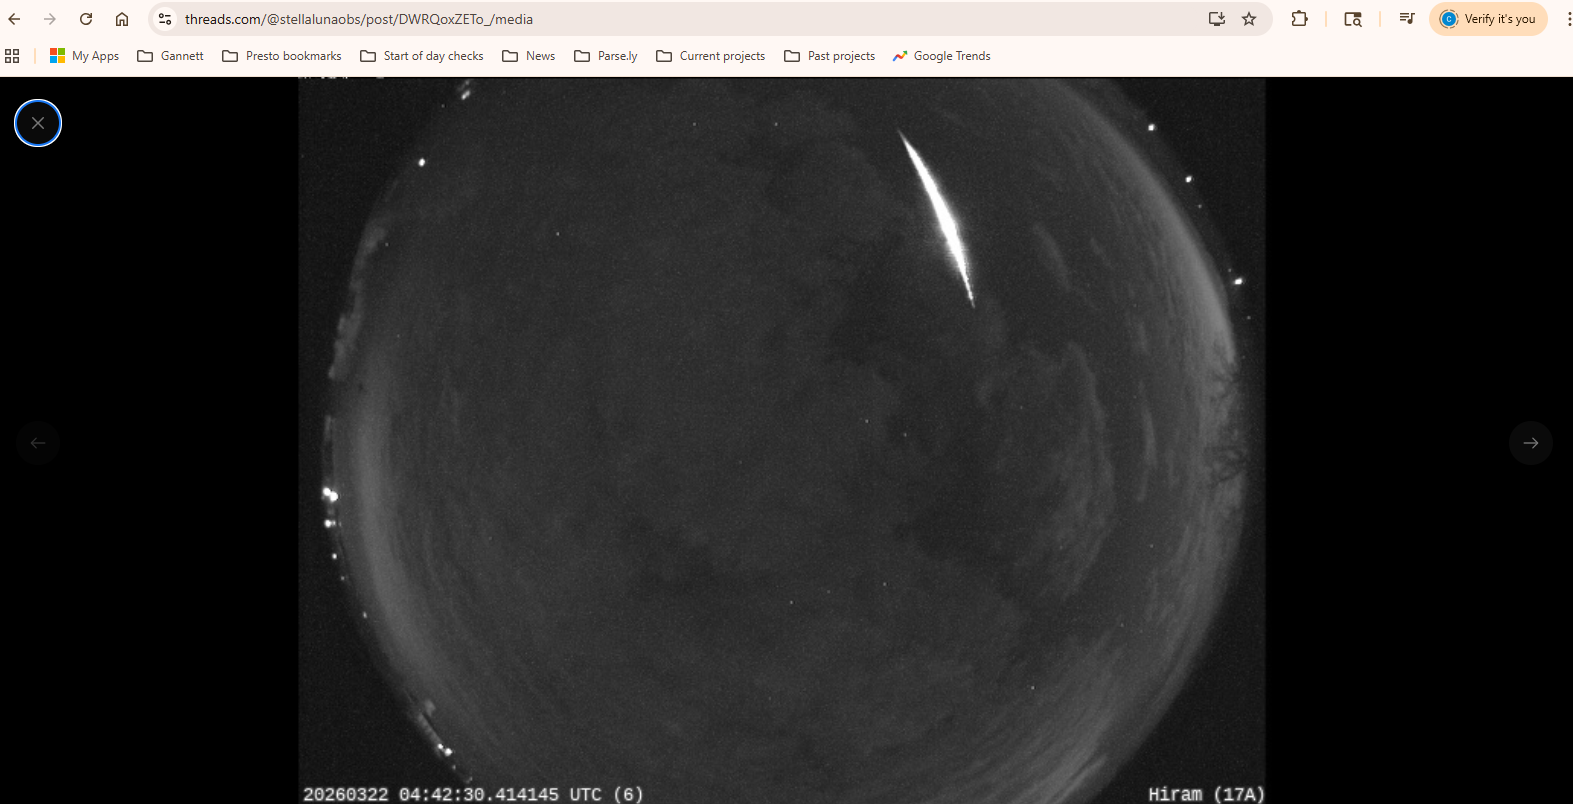Open Start of day checks folder
This screenshot has height=804, width=1573.
coord(422,56)
